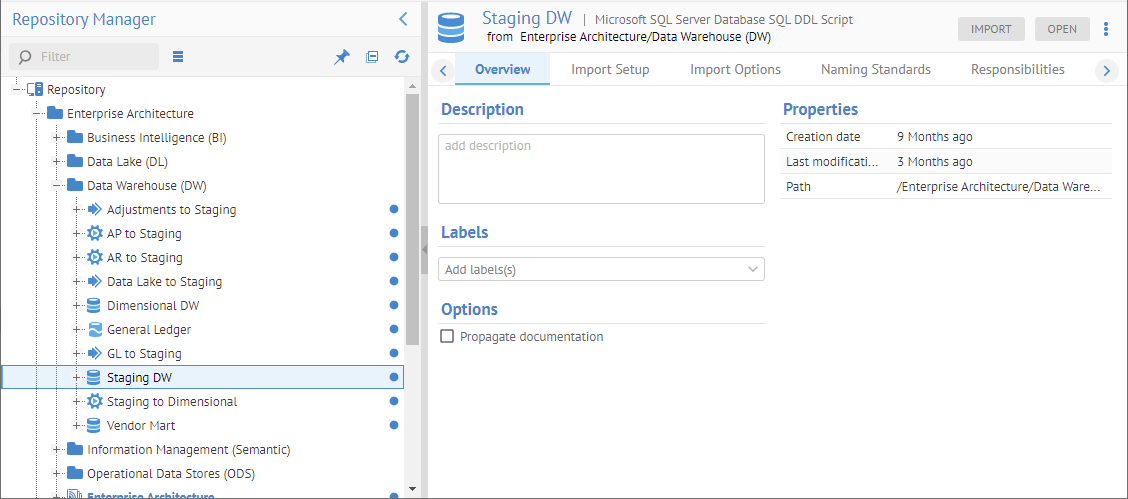Click the tree panel vertical scrollbar
The image size is (1128, 499).
(x=412, y=220)
